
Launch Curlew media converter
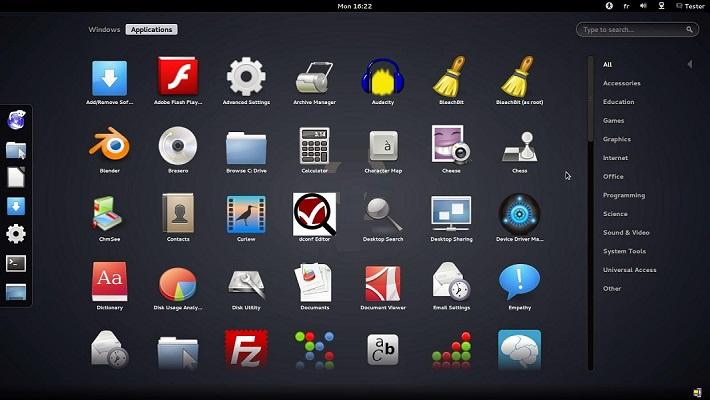(x=246, y=214)
